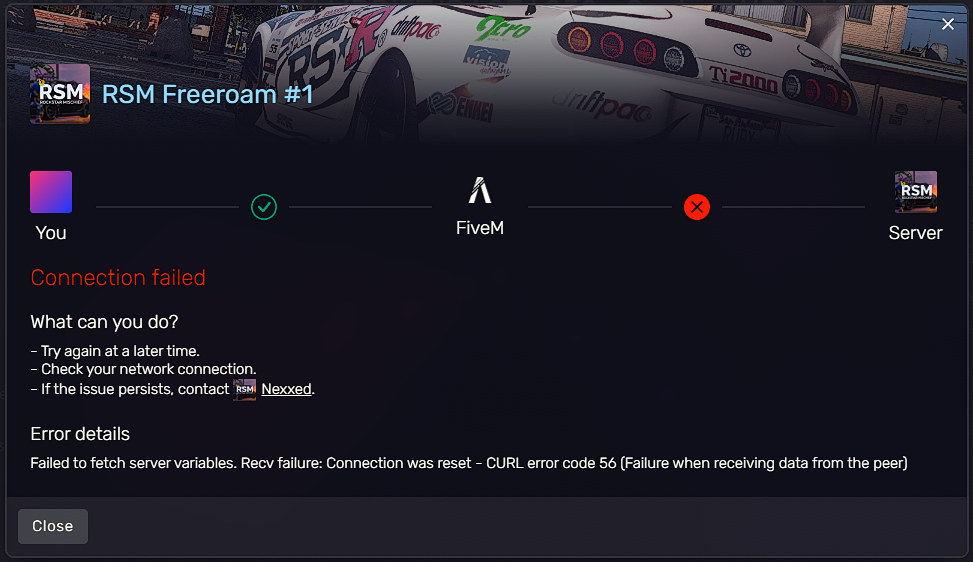The image size is (973, 562).
Task: Click the small RSM icon beside Nexxed
Action: coord(244,390)
